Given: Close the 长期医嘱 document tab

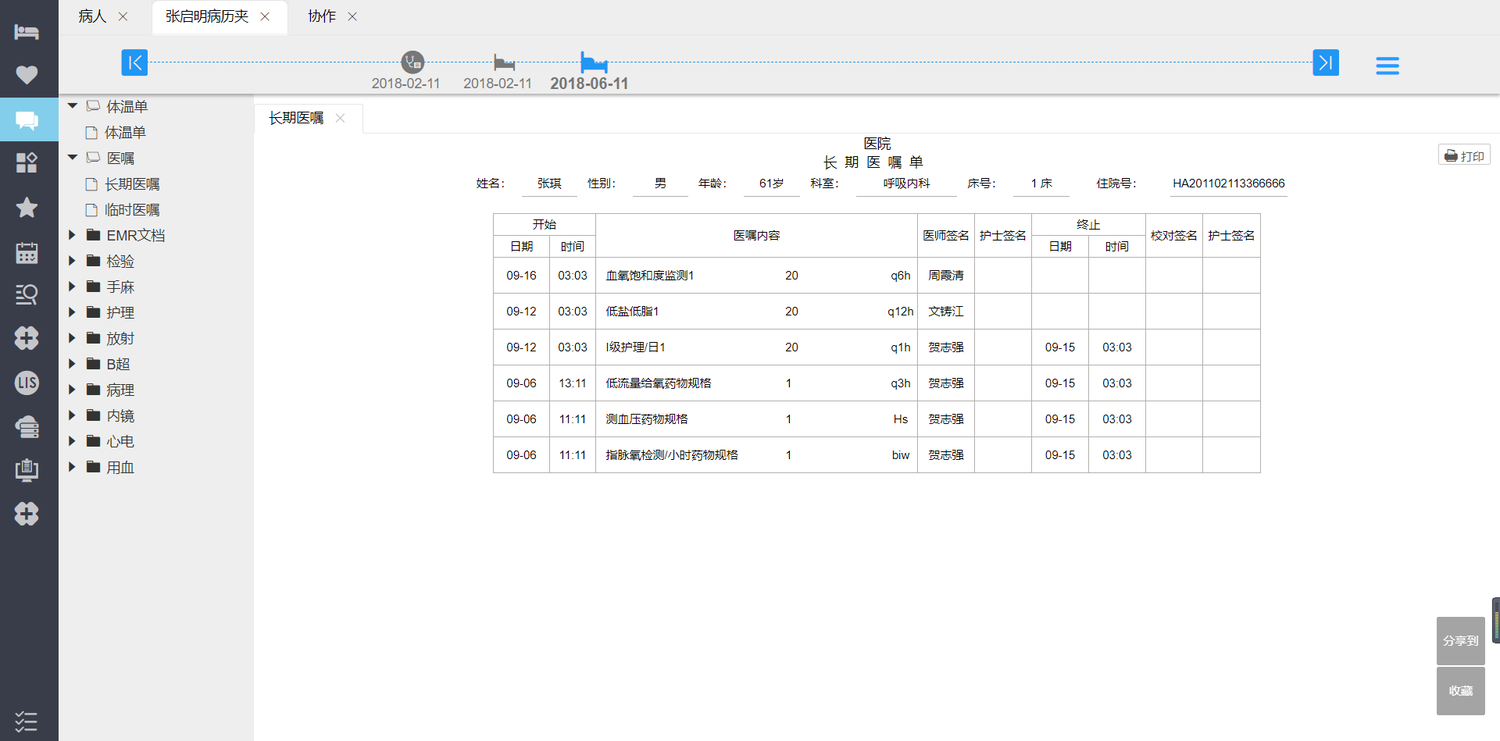Looking at the screenshot, I should (x=340, y=118).
